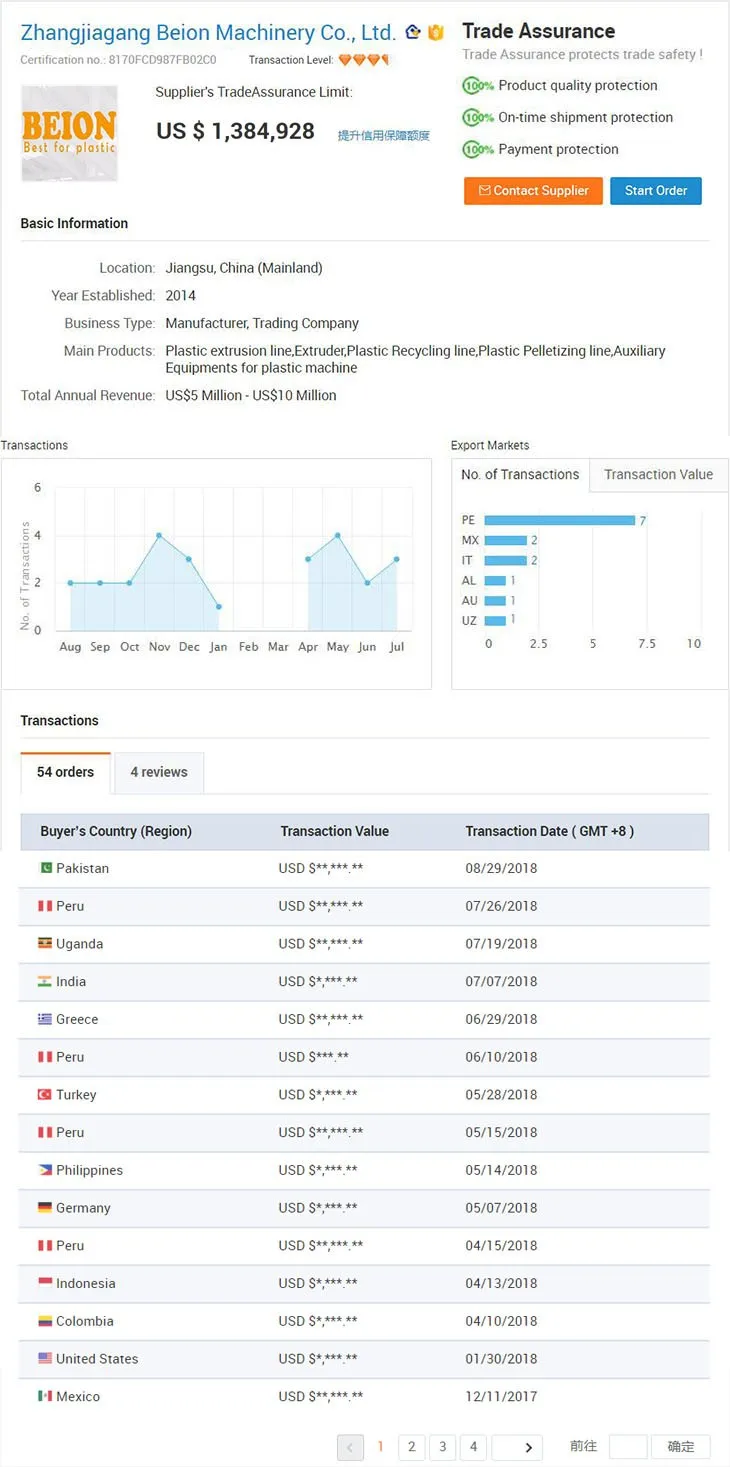Click the Colombia country name
730x1467 pixels.
click(85, 1321)
